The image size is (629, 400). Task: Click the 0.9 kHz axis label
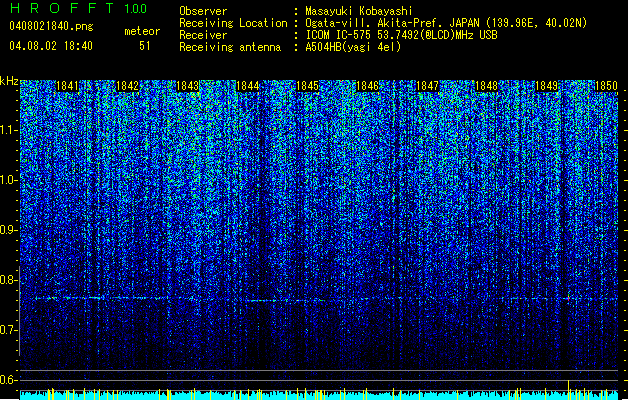(x=9, y=230)
